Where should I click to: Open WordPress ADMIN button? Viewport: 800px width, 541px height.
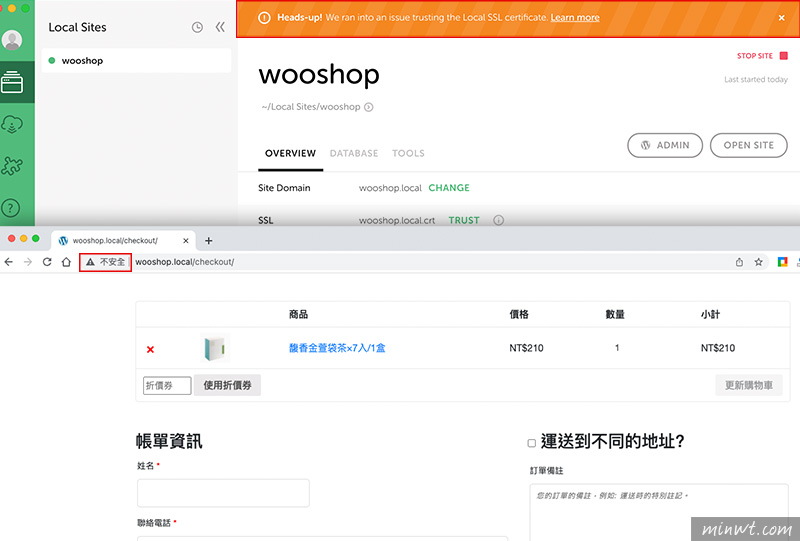click(x=665, y=145)
